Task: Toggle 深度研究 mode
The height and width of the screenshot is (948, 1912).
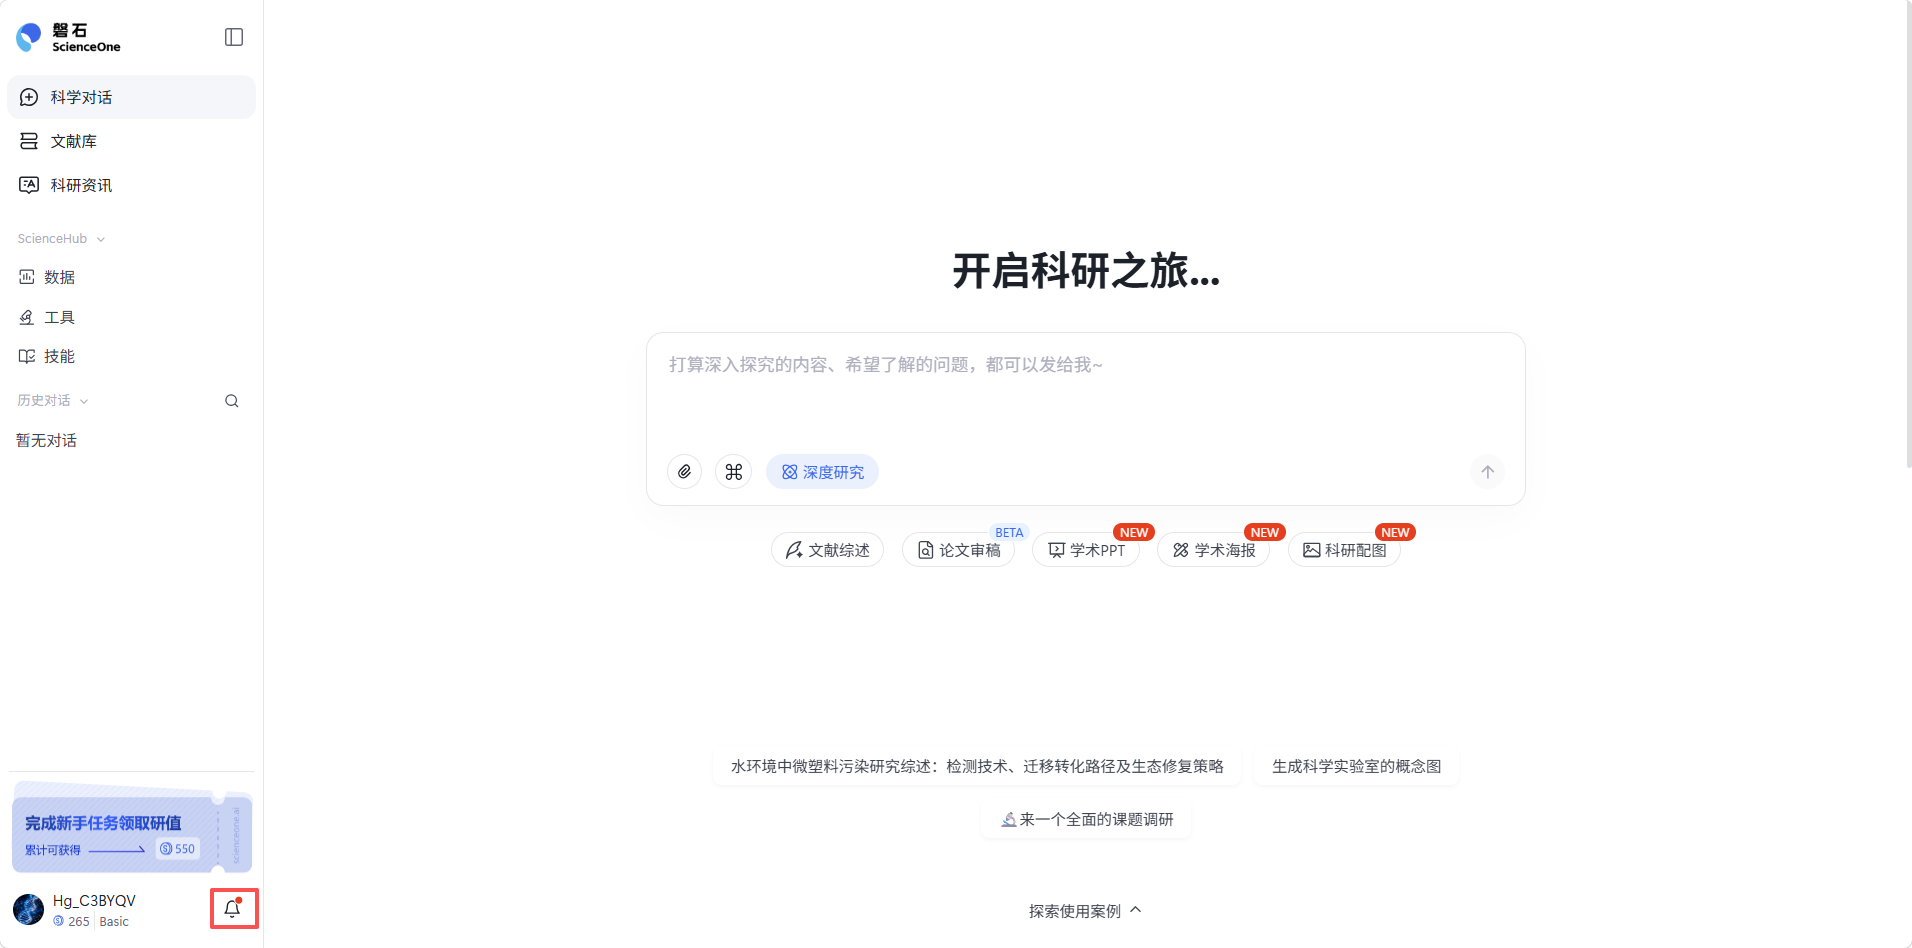Action: pos(822,472)
